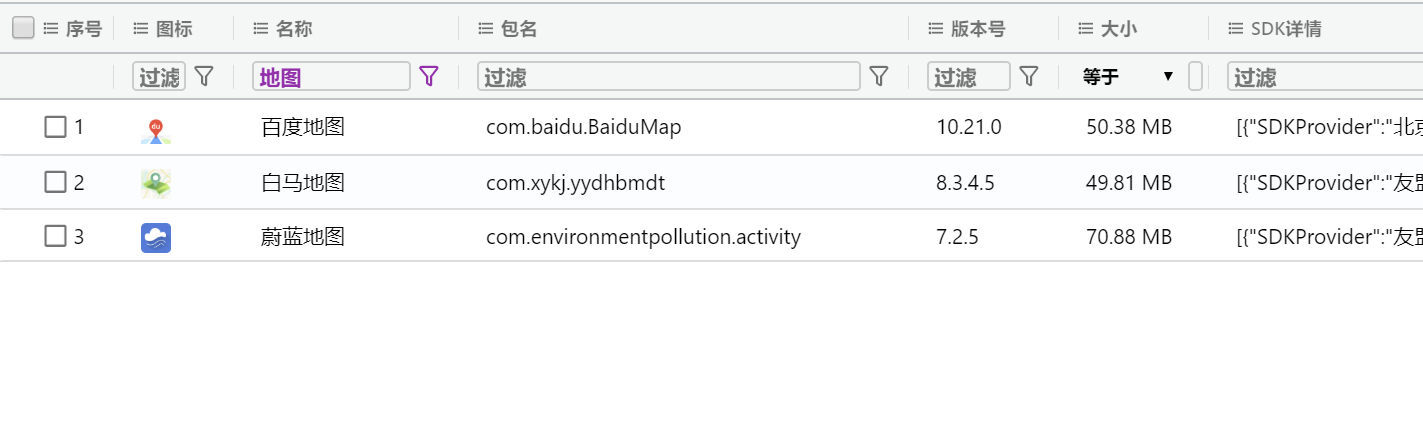Check the box for row 3
Image resolution: width=1423 pixels, height=430 pixels.
(56, 236)
